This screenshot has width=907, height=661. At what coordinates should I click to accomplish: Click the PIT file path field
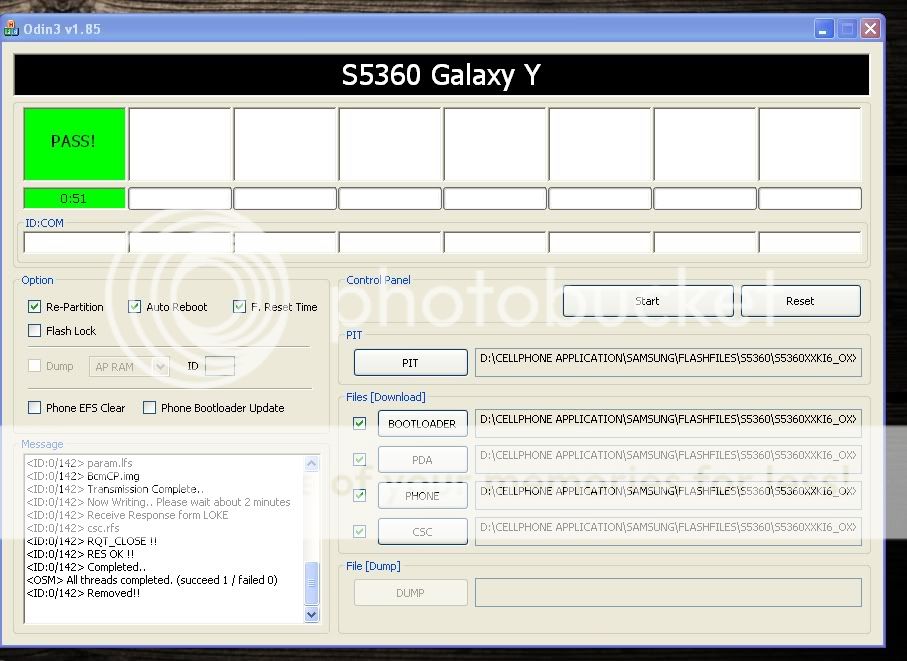pos(668,363)
